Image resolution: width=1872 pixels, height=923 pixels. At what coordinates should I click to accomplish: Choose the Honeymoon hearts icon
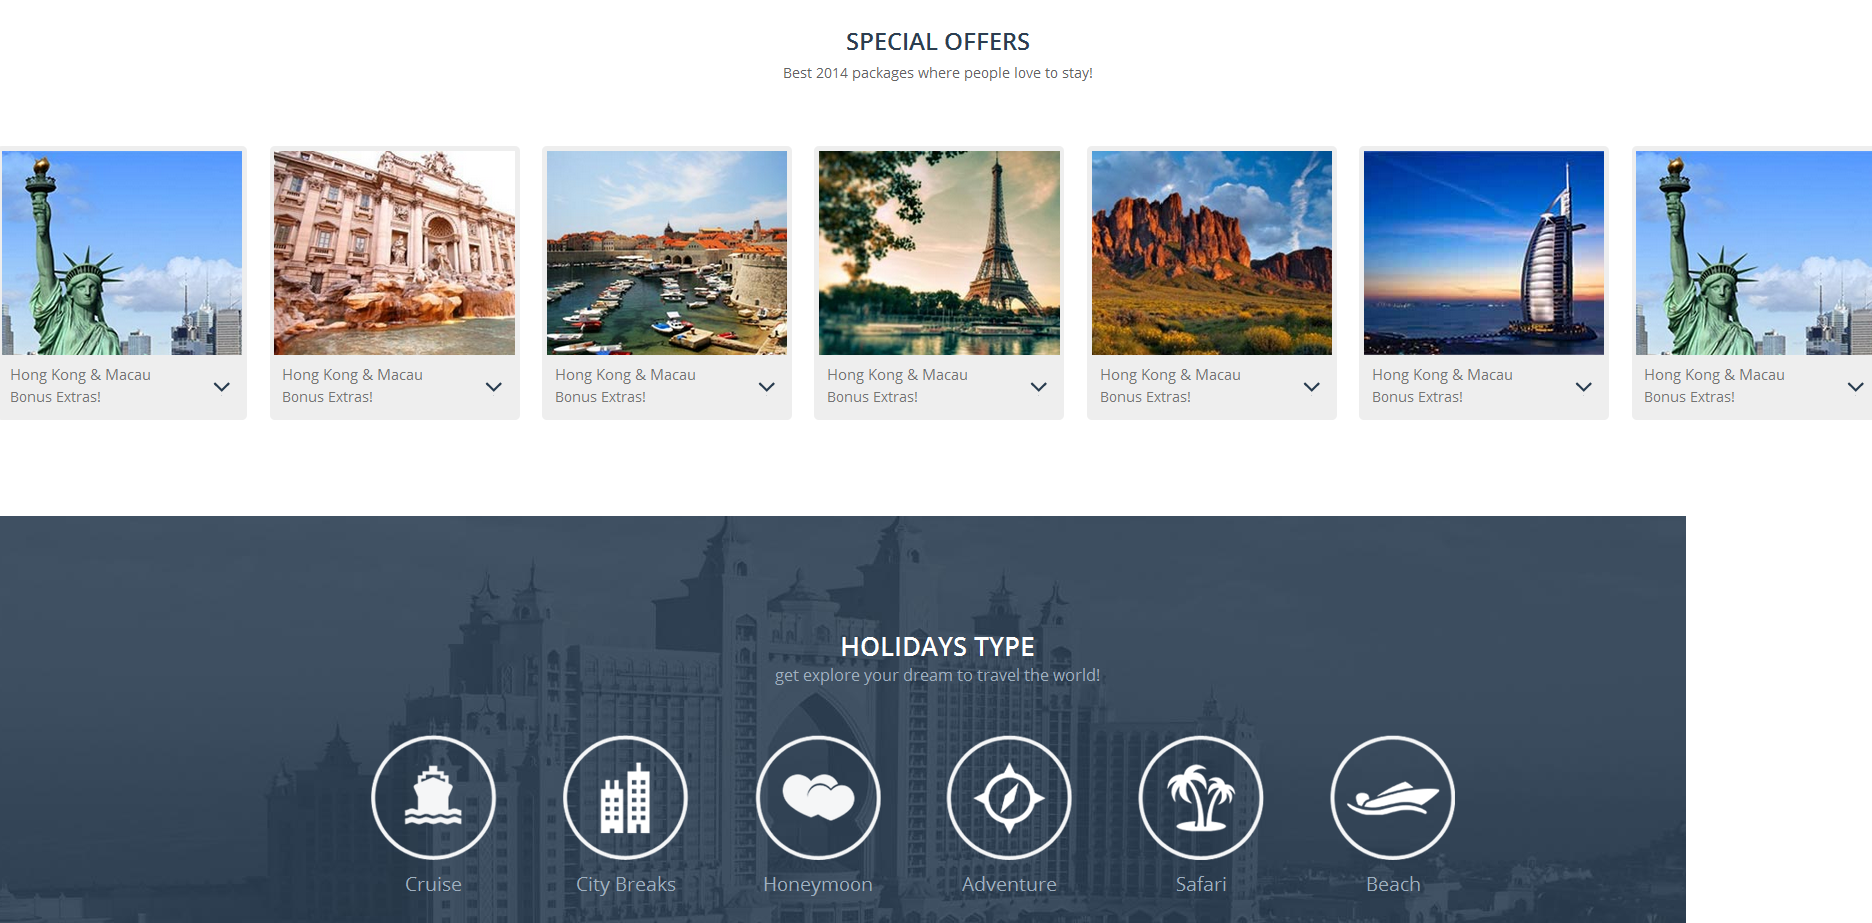coord(818,797)
